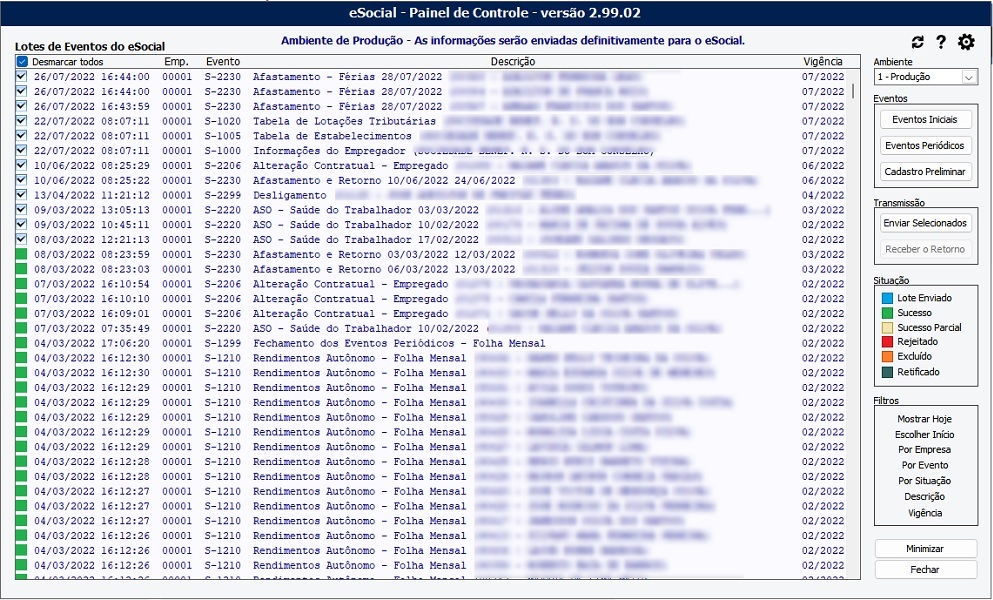The image size is (993, 600).
Task: Select the Por Situação filter
Action: tap(924, 481)
